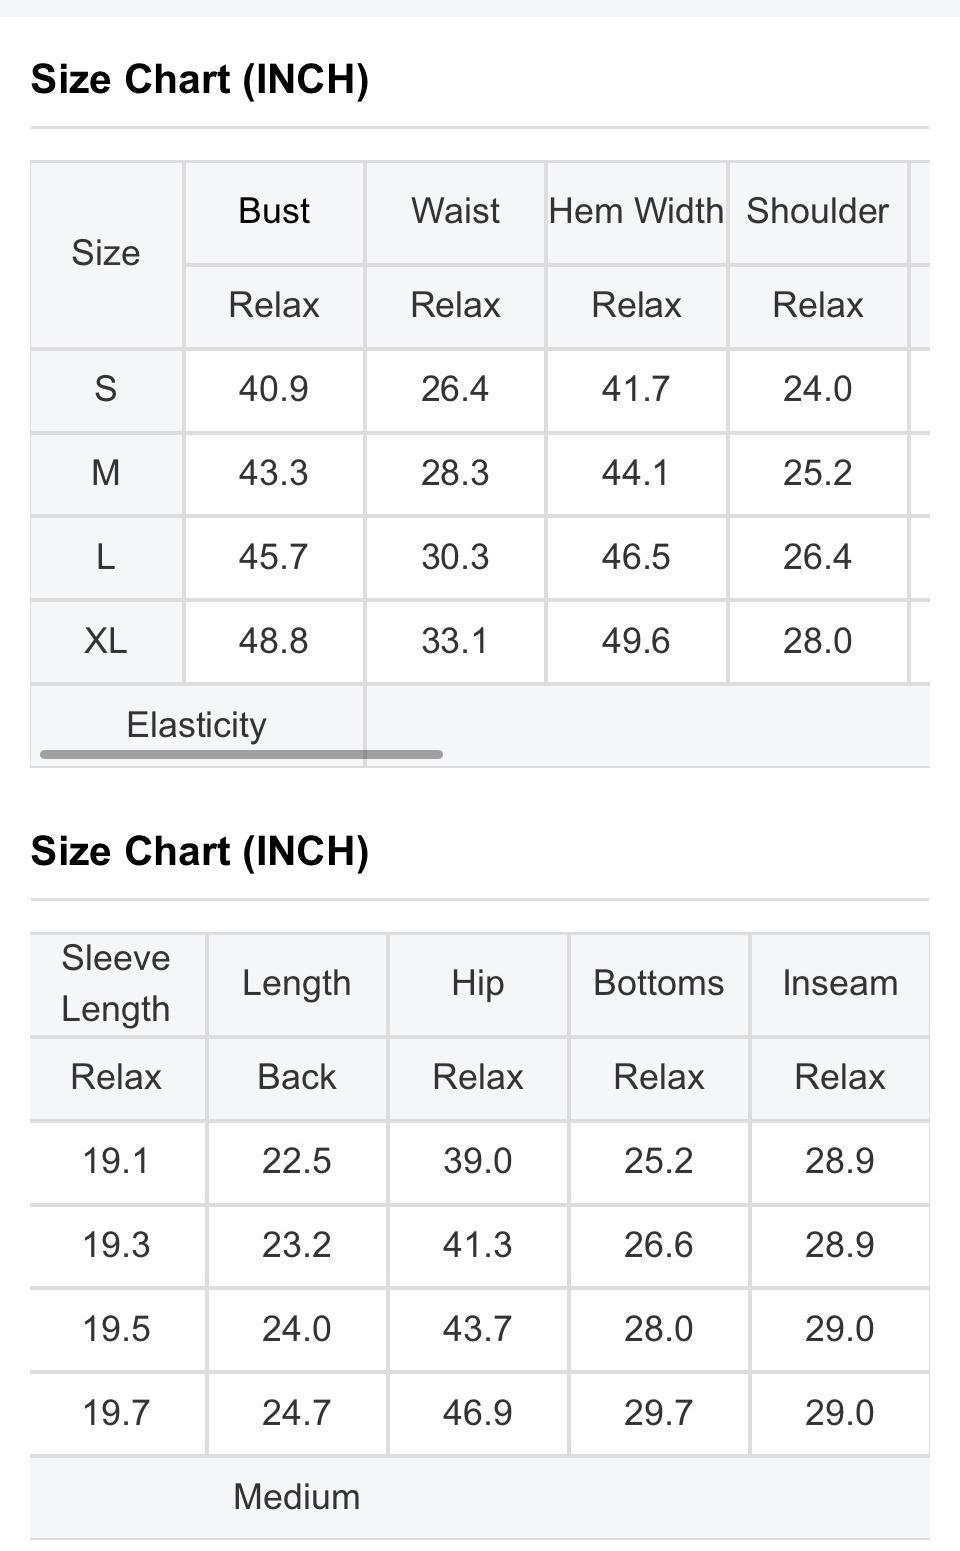This screenshot has width=960, height=1551.
Task: Select the waist value 28.3
Action: (455, 473)
